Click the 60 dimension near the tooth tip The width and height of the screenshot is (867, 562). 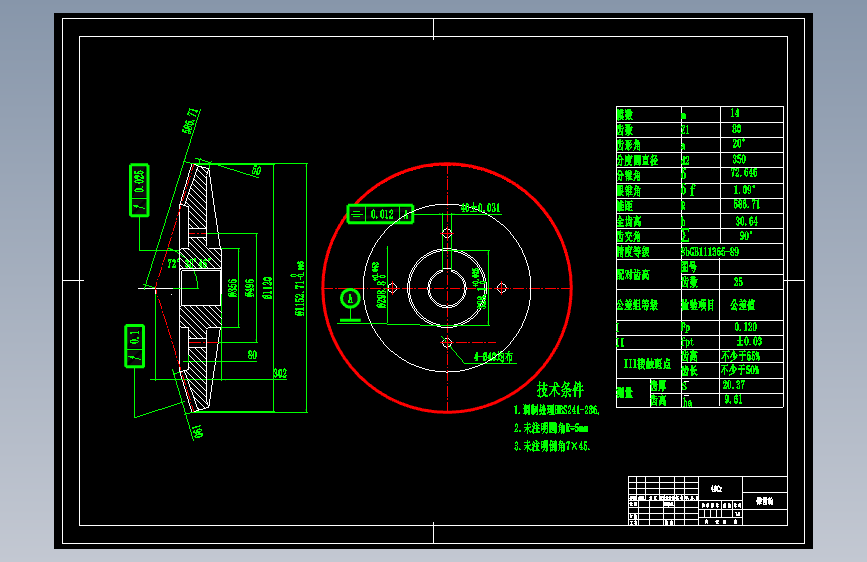(x=257, y=170)
